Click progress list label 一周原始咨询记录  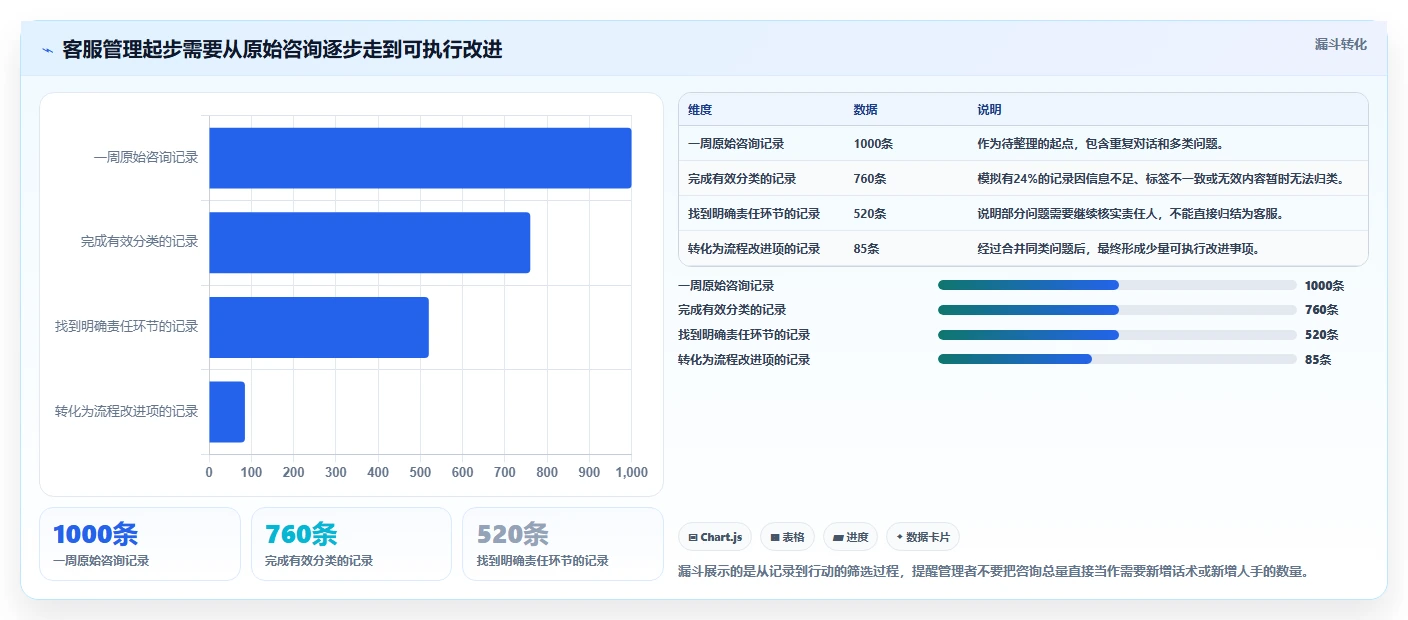click(726, 286)
